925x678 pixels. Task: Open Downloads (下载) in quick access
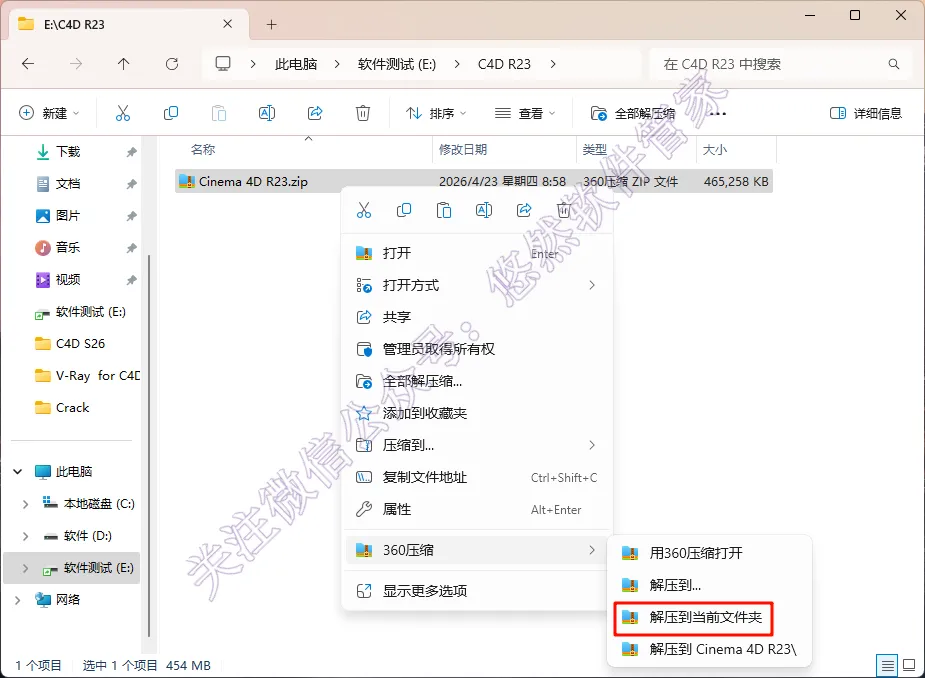68,152
